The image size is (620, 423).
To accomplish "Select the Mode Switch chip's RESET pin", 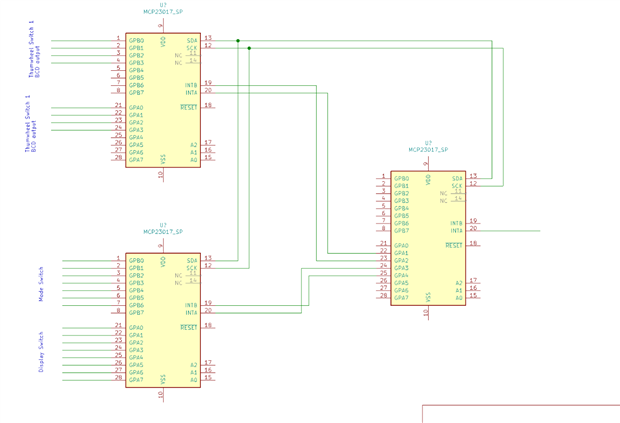I will coord(208,327).
